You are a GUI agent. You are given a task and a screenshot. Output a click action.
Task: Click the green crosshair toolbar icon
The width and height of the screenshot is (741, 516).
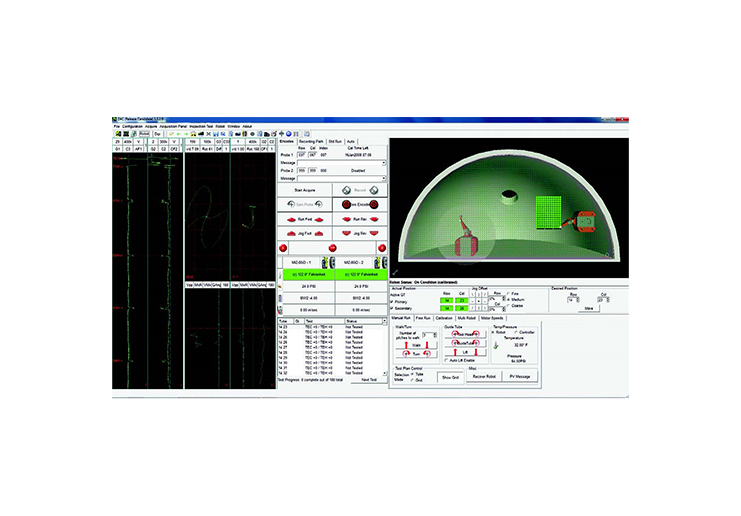[x=281, y=134]
